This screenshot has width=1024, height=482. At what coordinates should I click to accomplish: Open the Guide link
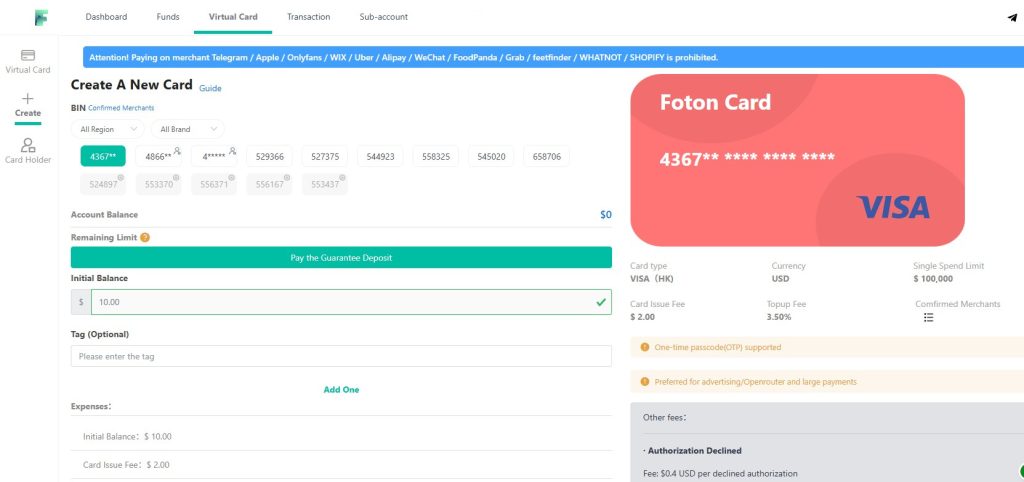click(210, 88)
